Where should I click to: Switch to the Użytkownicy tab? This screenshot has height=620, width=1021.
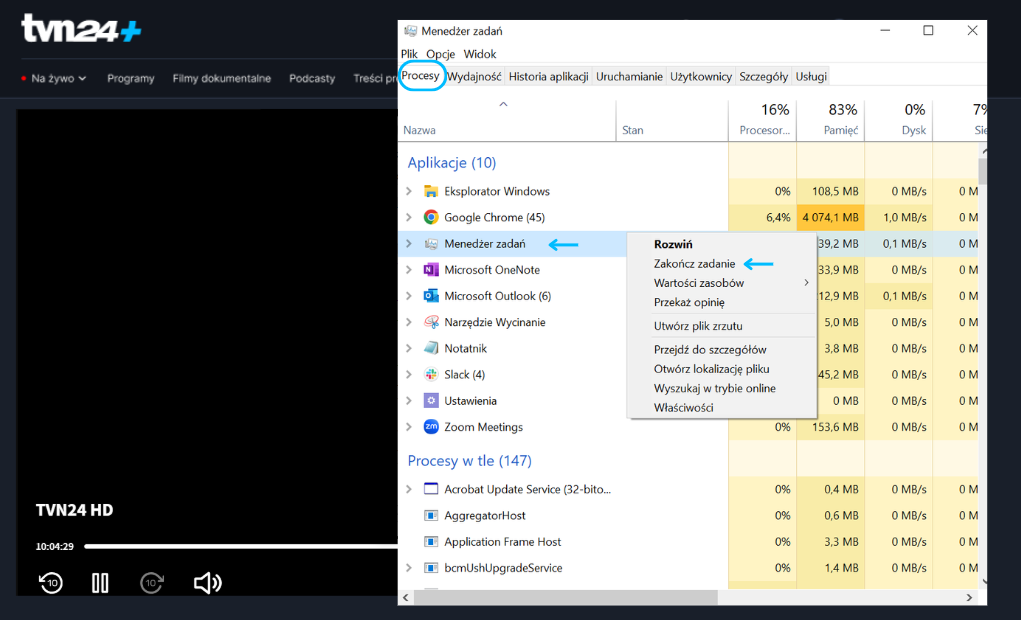tap(701, 76)
